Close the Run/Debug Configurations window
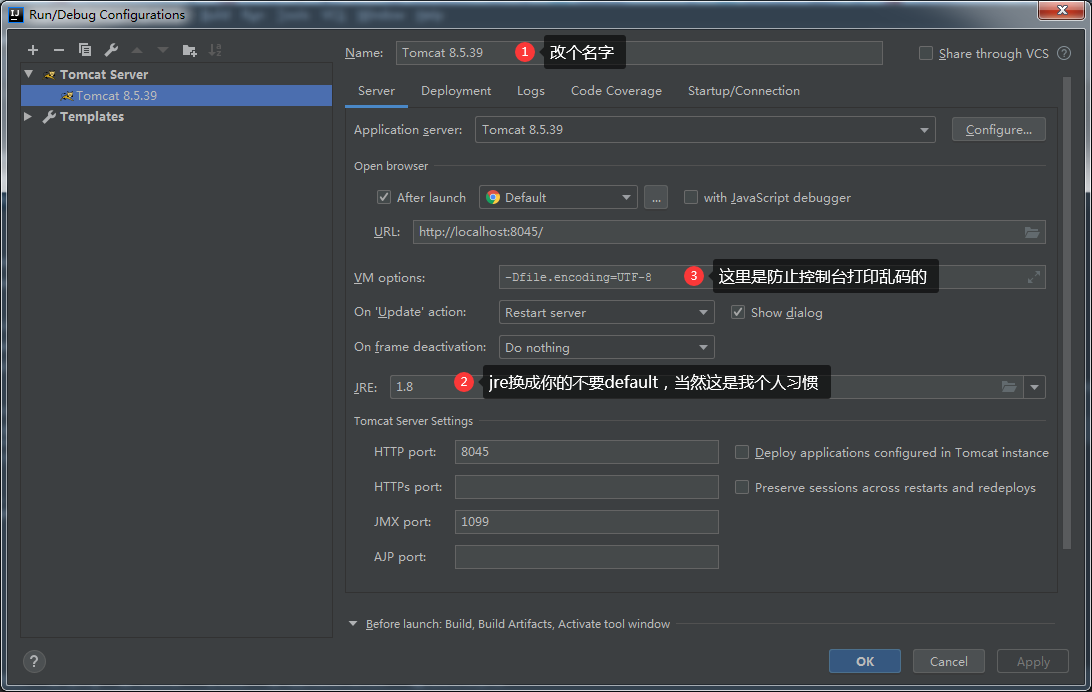Image resolution: width=1092 pixels, height=692 pixels. [x=1062, y=10]
